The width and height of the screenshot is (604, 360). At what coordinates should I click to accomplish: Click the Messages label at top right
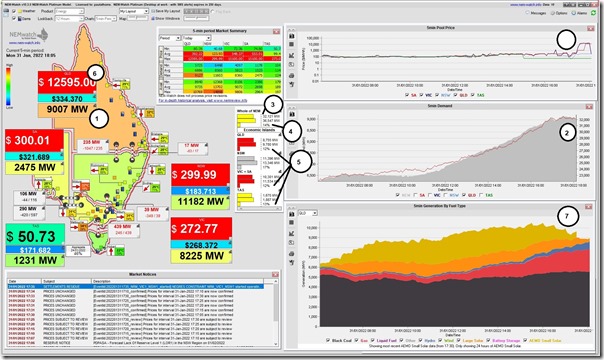[539, 13]
